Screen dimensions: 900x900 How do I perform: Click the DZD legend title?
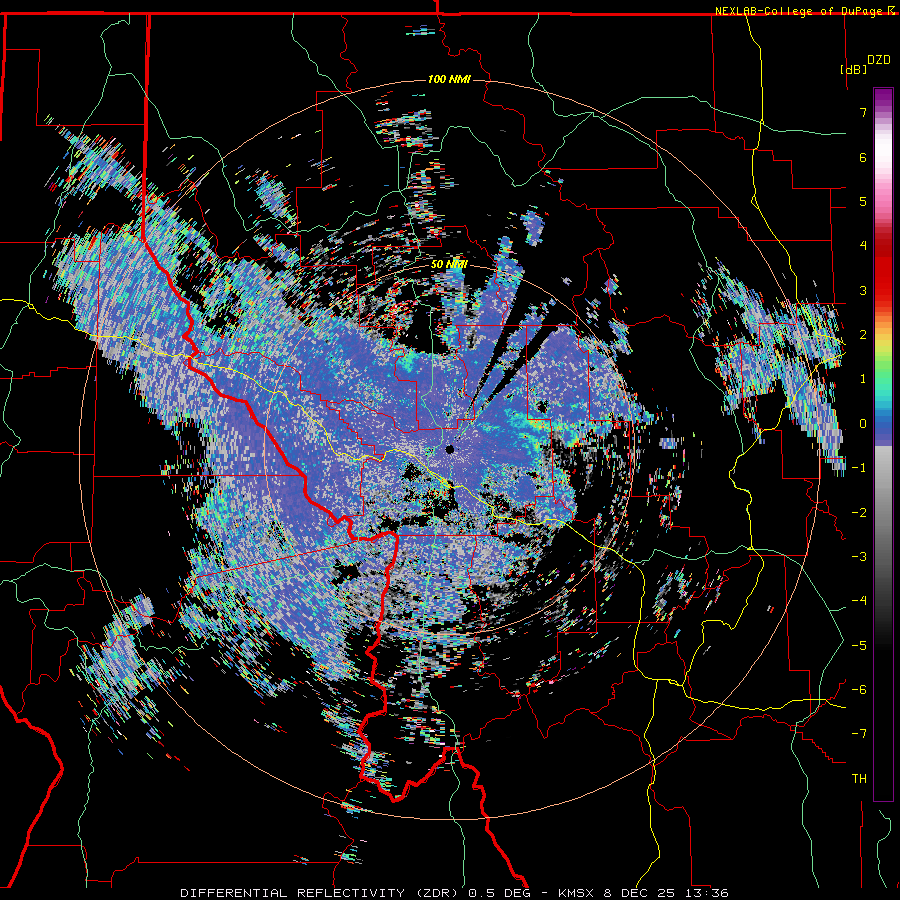point(879,60)
